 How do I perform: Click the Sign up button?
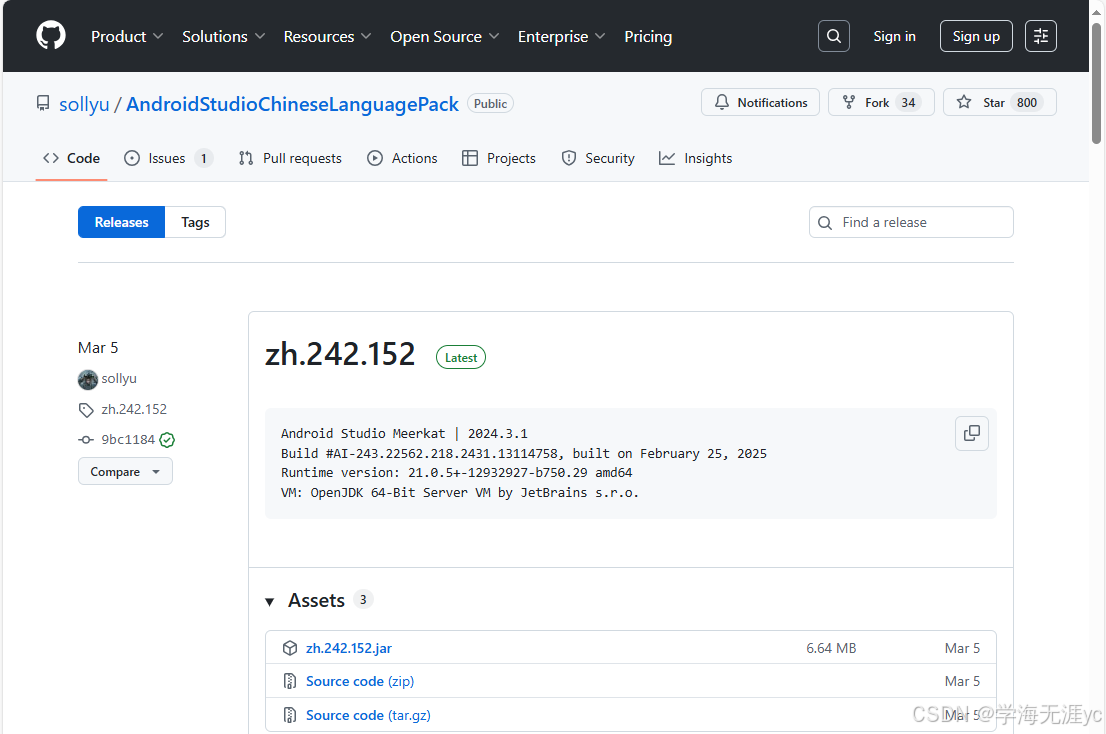click(976, 36)
